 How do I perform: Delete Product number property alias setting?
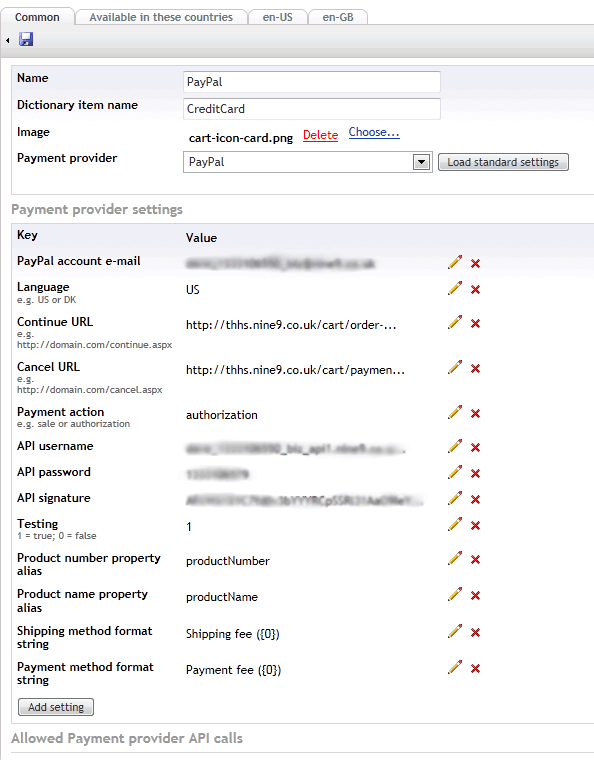click(x=475, y=560)
